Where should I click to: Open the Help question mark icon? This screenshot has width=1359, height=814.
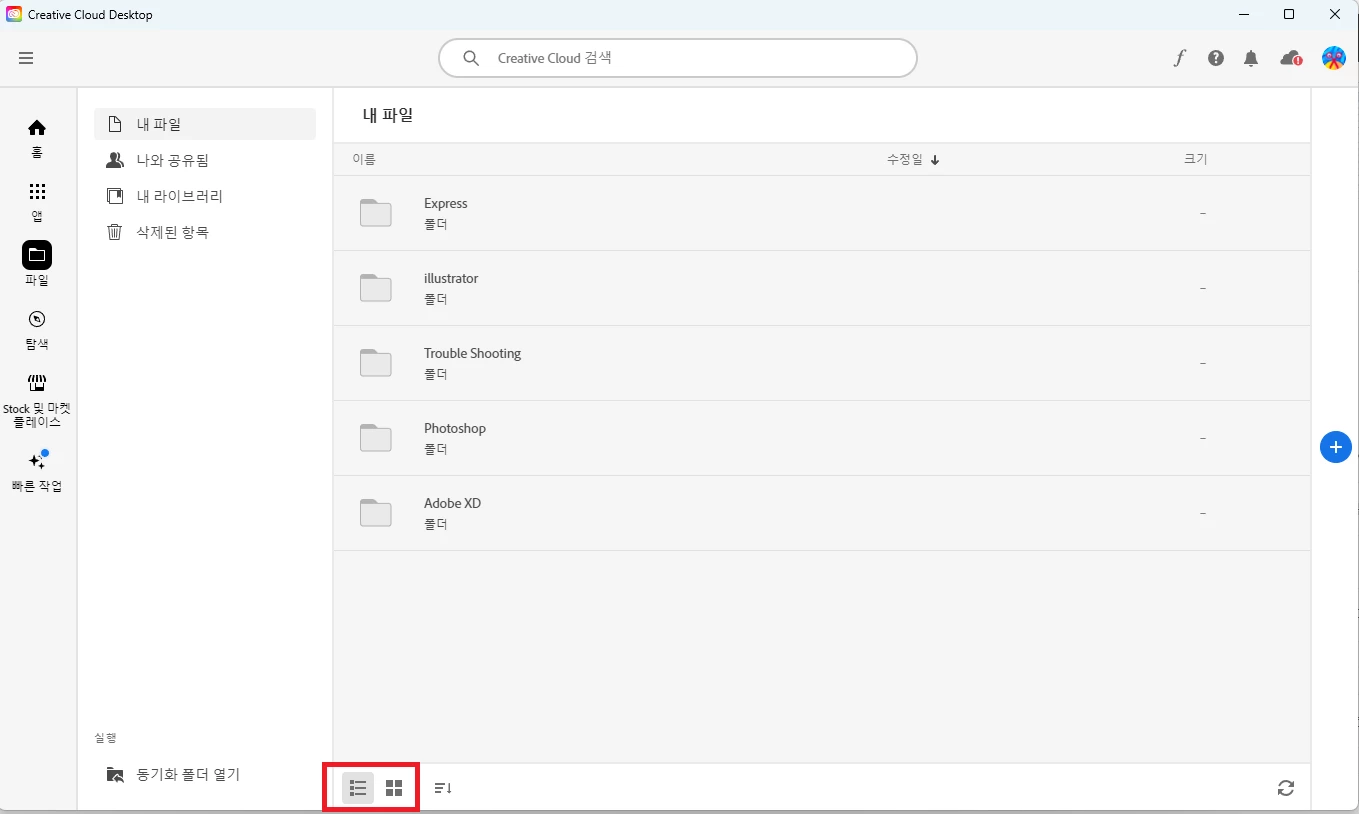point(1216,58)
